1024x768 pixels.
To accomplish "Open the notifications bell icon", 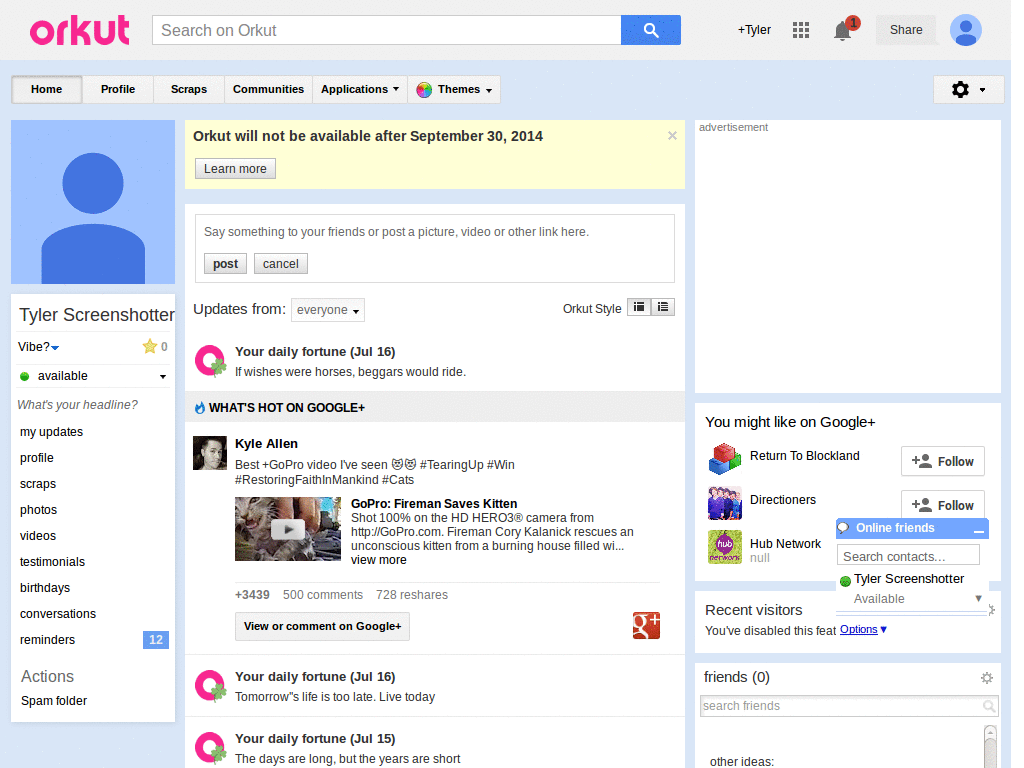I will tap(842, 31).
